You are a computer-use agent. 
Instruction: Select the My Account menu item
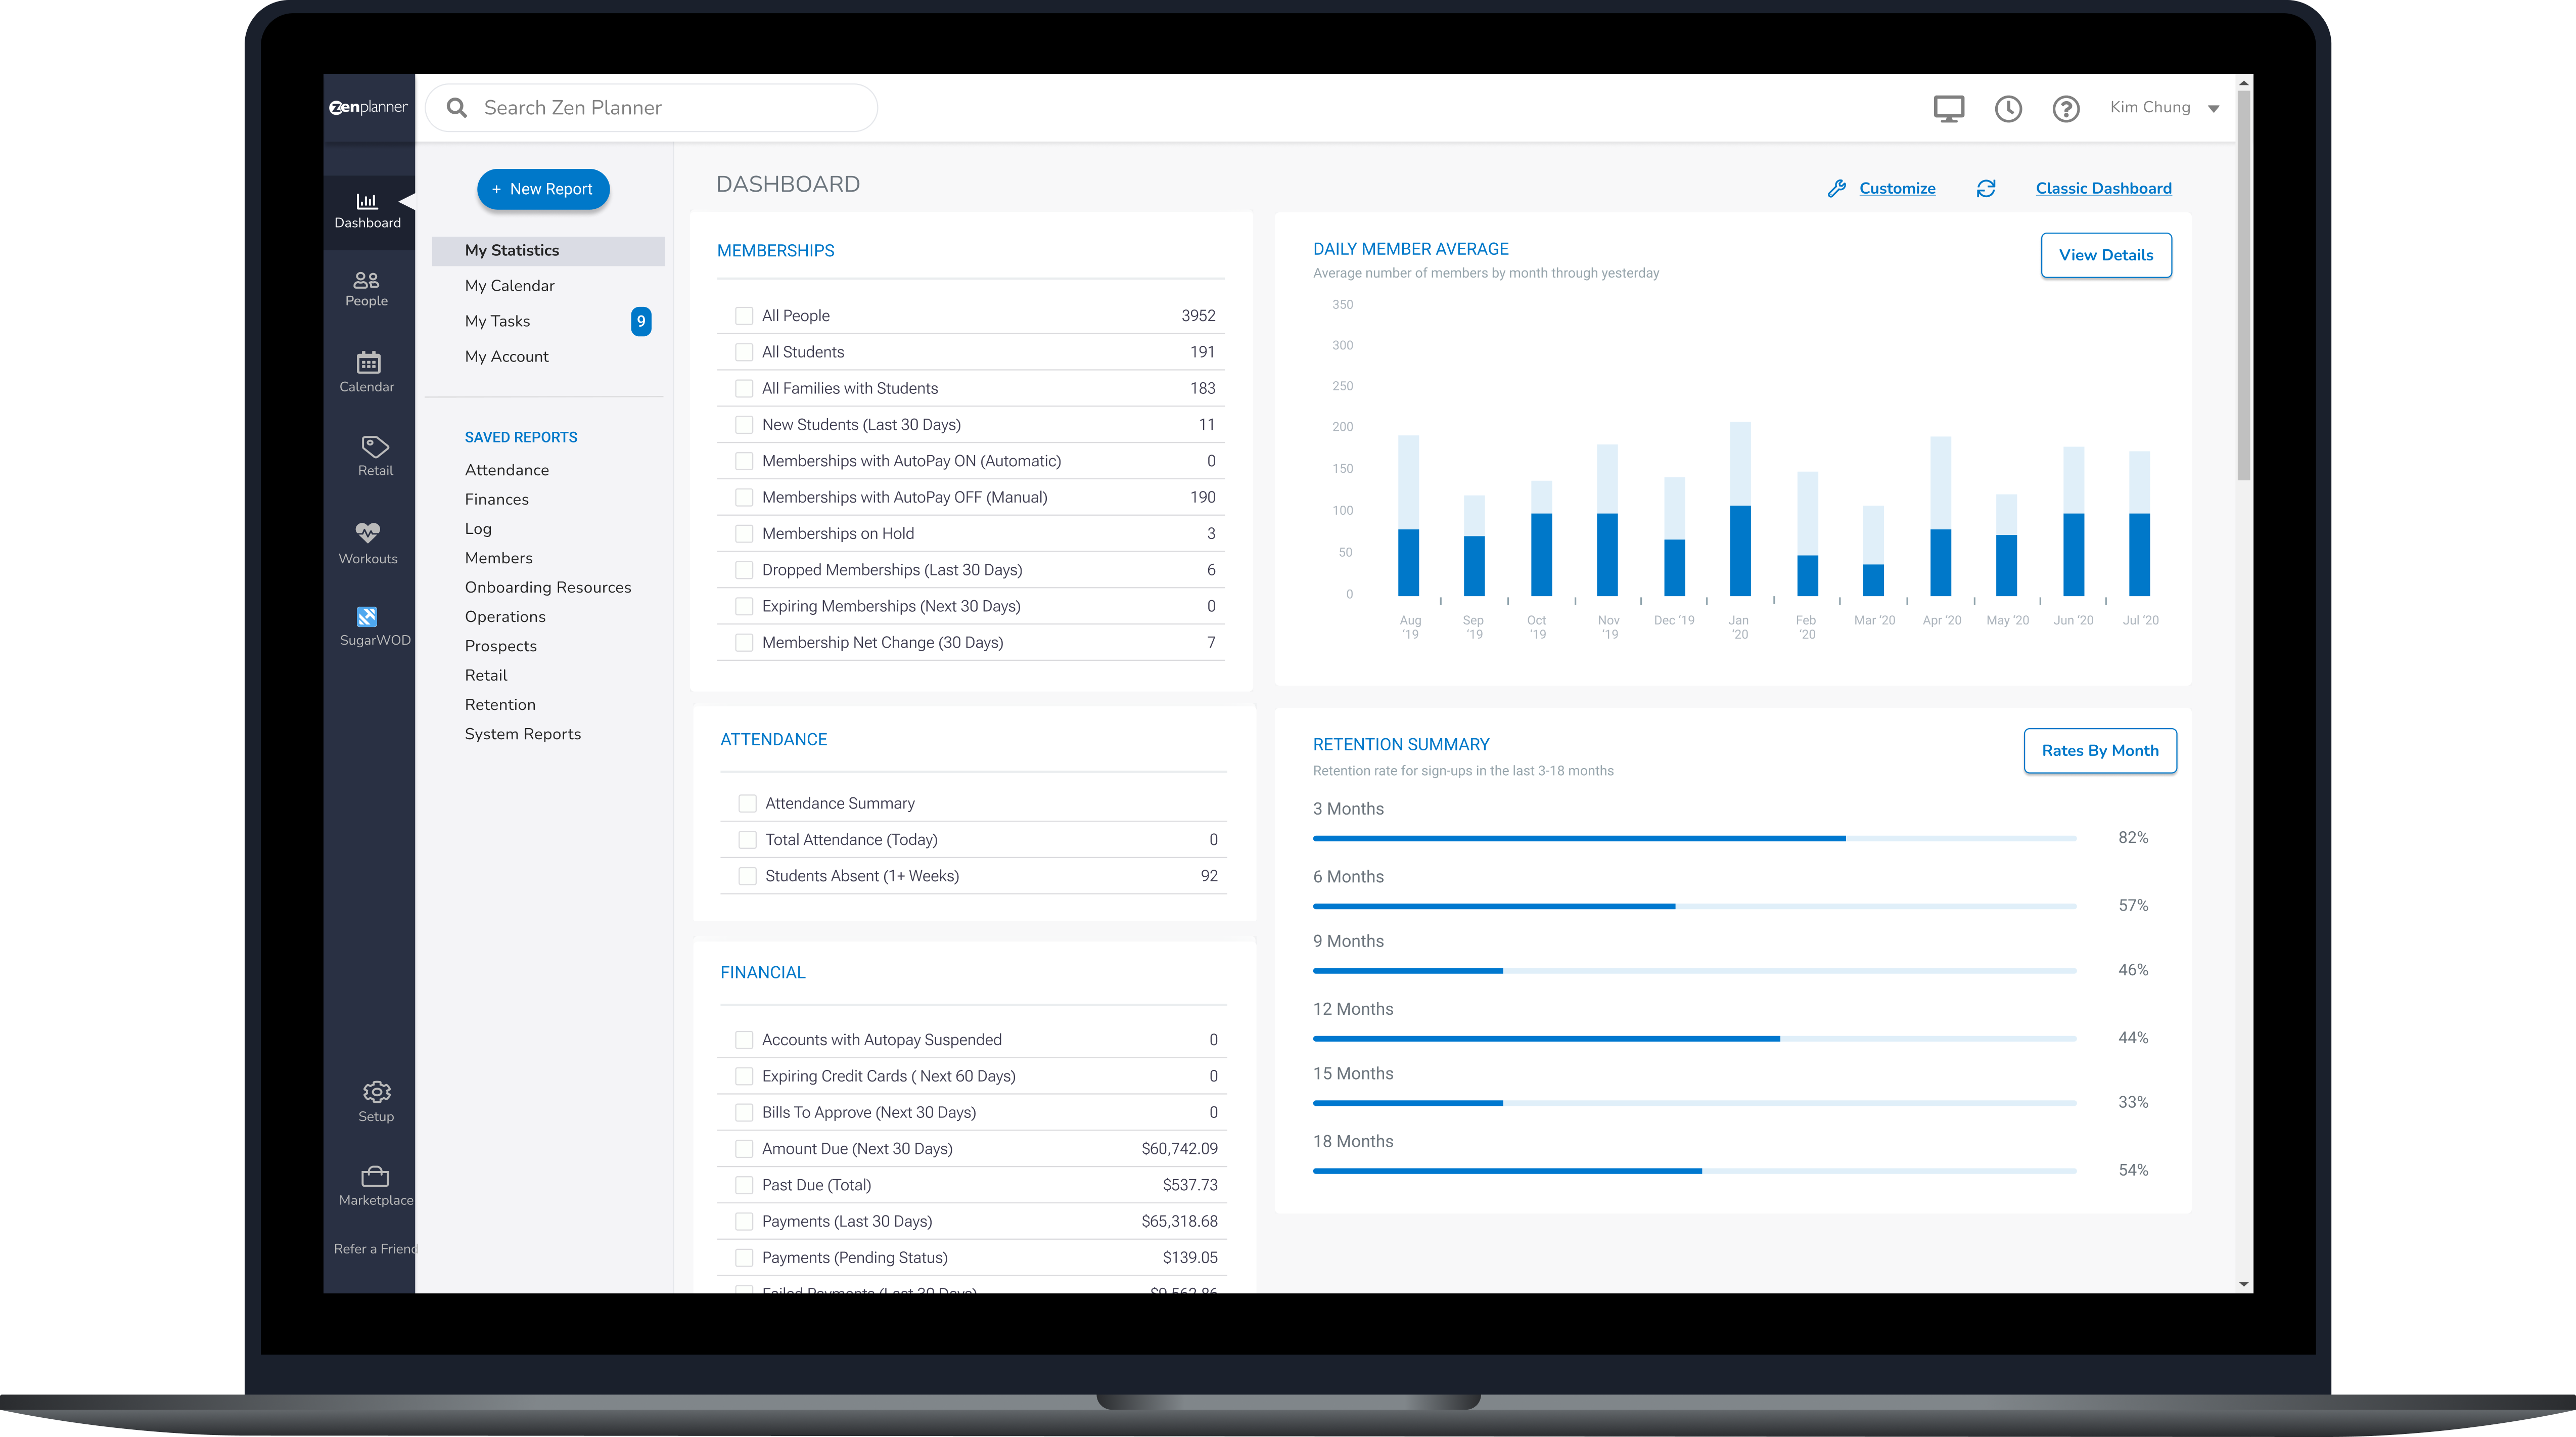pyautogui.click(x=507, y=356)
